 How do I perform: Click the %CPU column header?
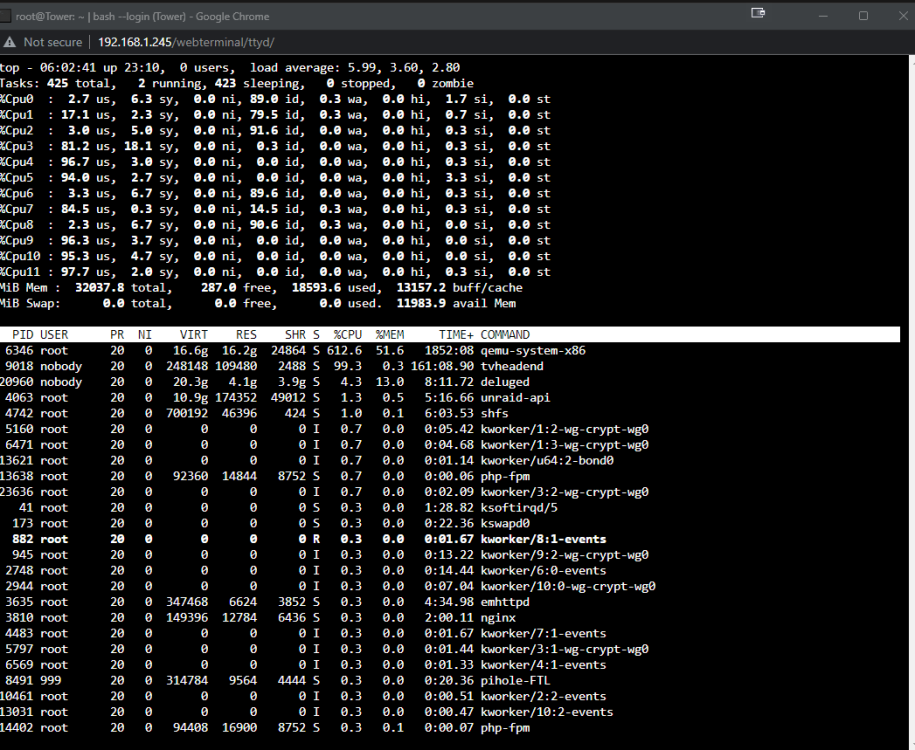[x=348, y=334]
